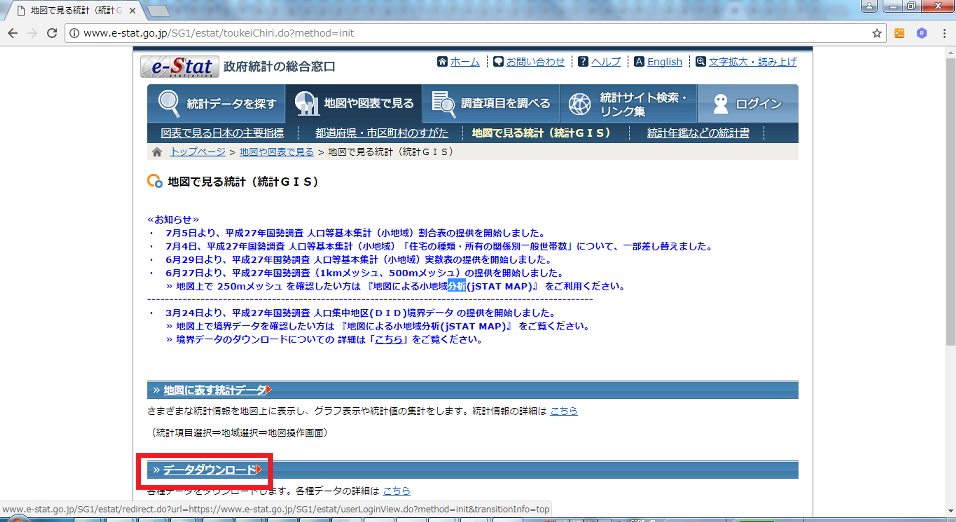Bookmark this page with the star icon

point(877,33)
